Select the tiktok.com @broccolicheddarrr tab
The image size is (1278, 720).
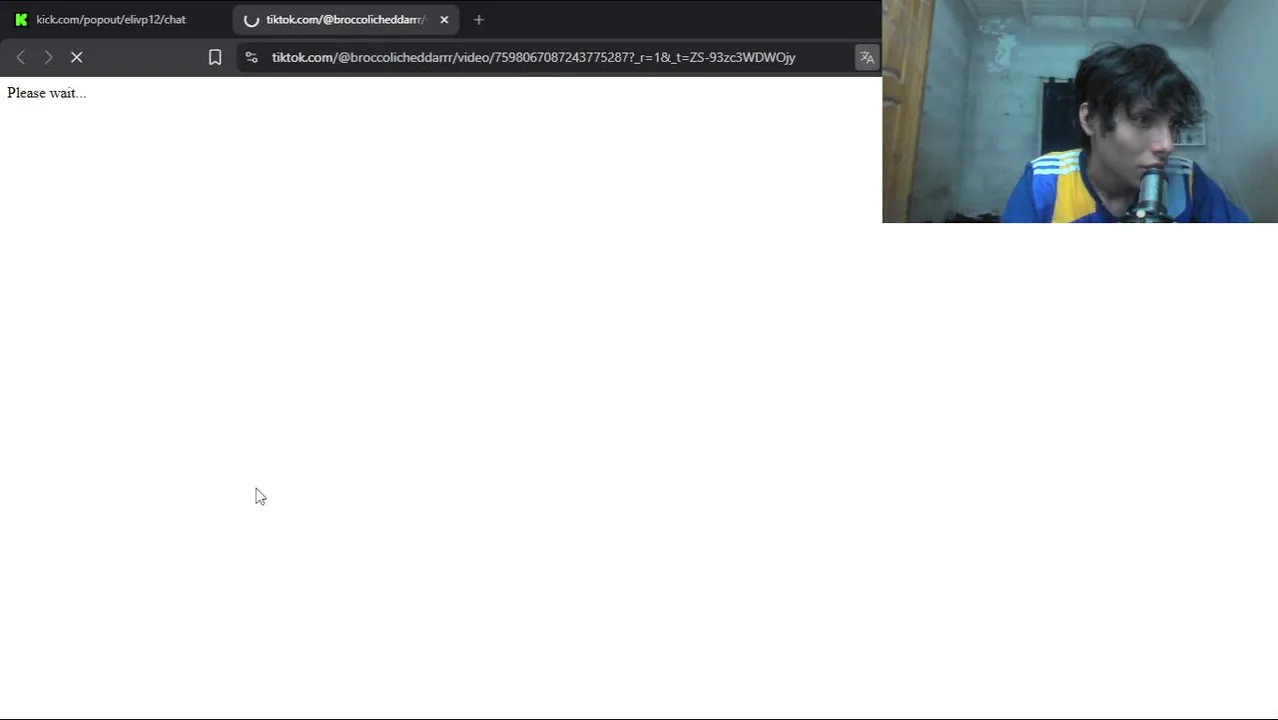click(x=346, y=19)
